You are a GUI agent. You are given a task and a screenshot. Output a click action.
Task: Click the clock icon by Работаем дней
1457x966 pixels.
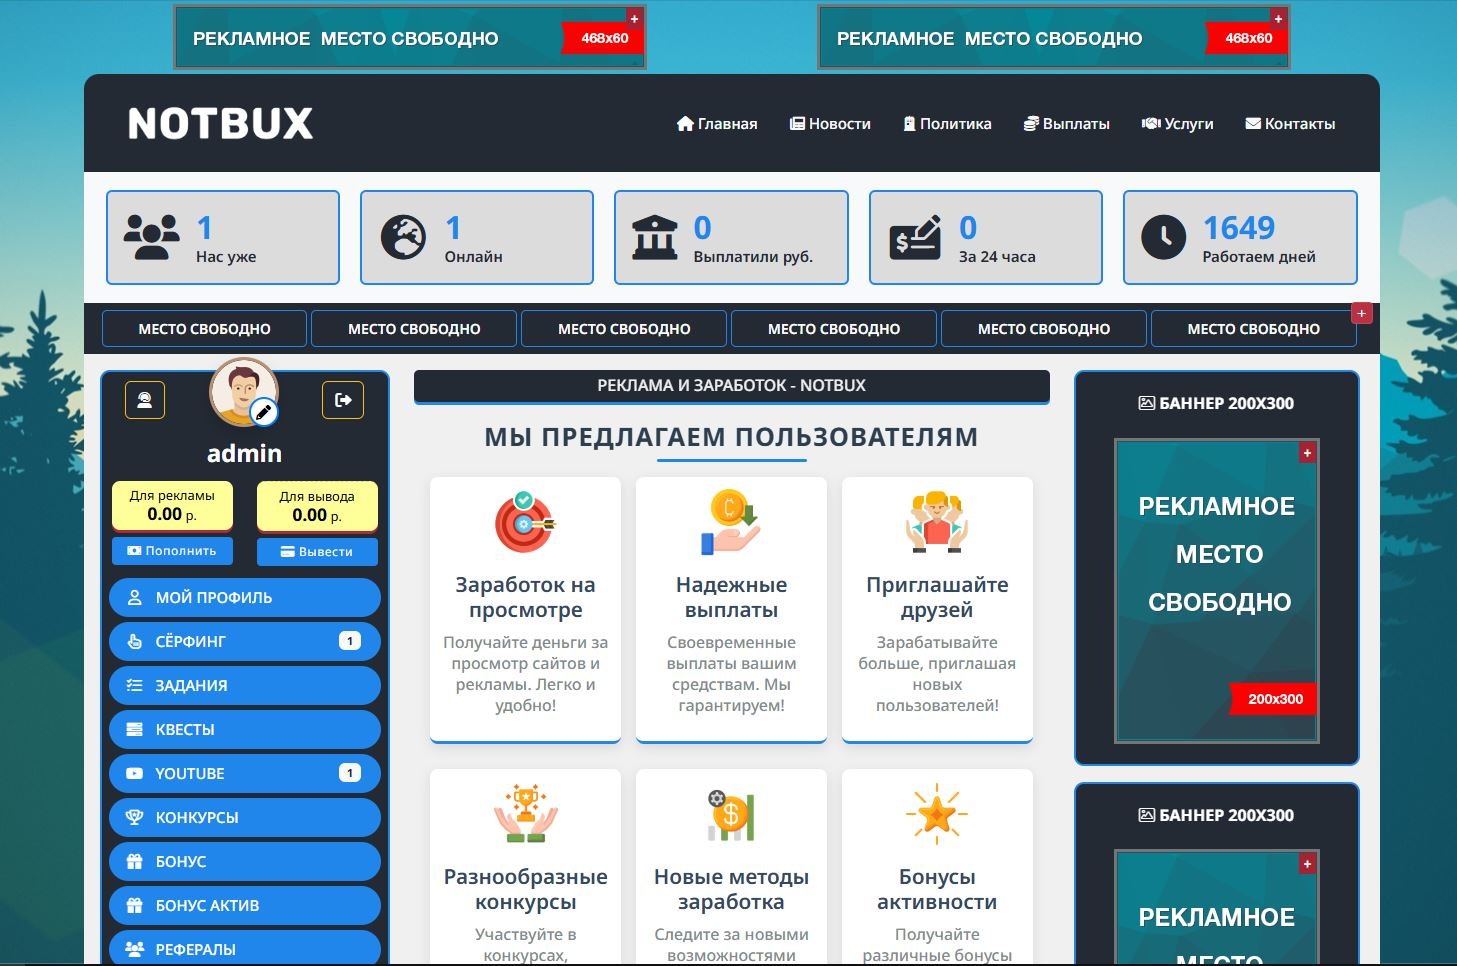(x=1164, y=238)
